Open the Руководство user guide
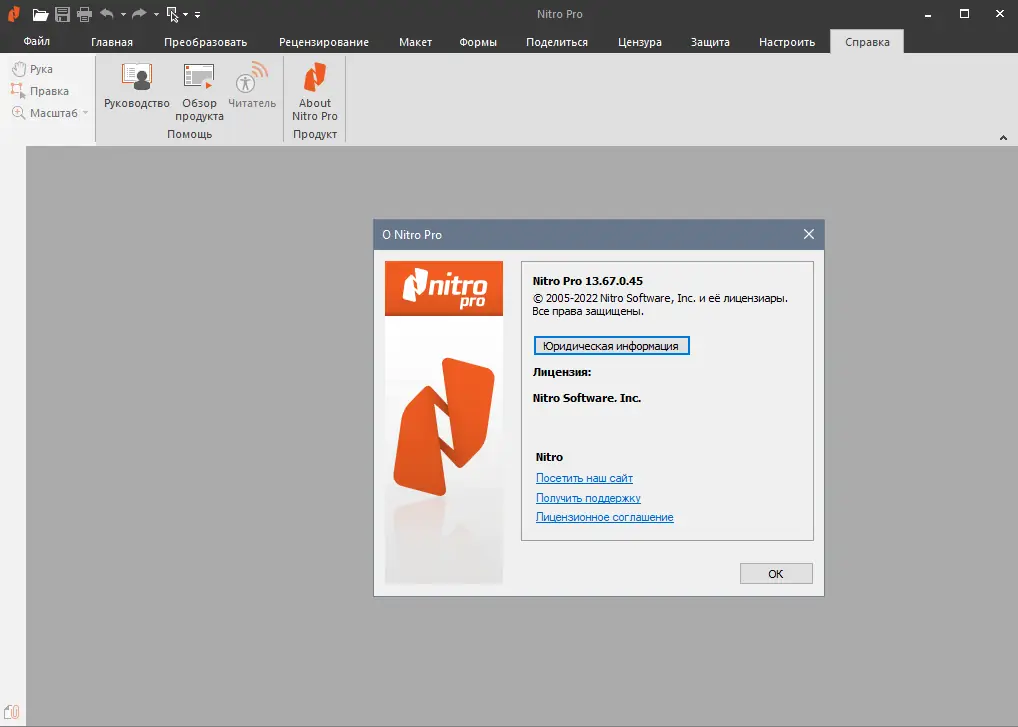Viewport: 1018px width, 727px height. pos(137,86)
